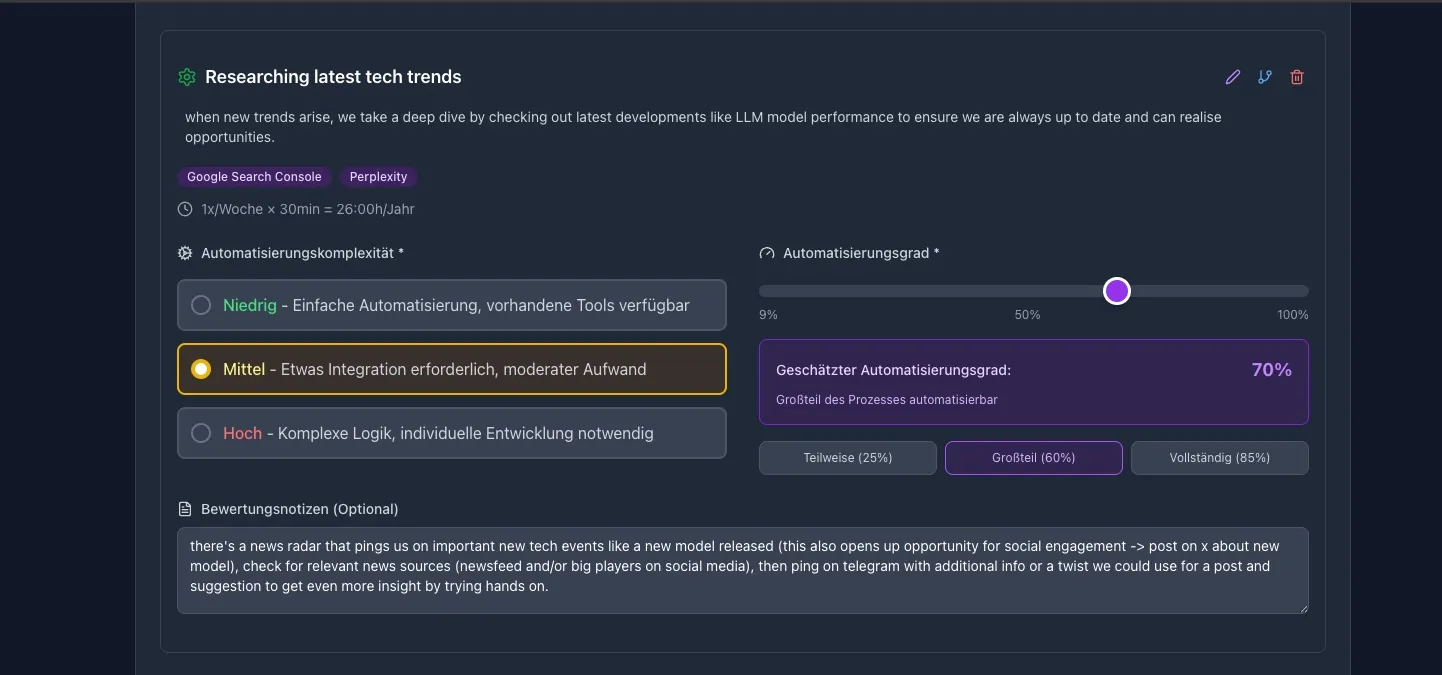Viewport: 1442px width, 675px height.
Task: Select the Mittel complexity radio option
Action: (x=452, y=369)
